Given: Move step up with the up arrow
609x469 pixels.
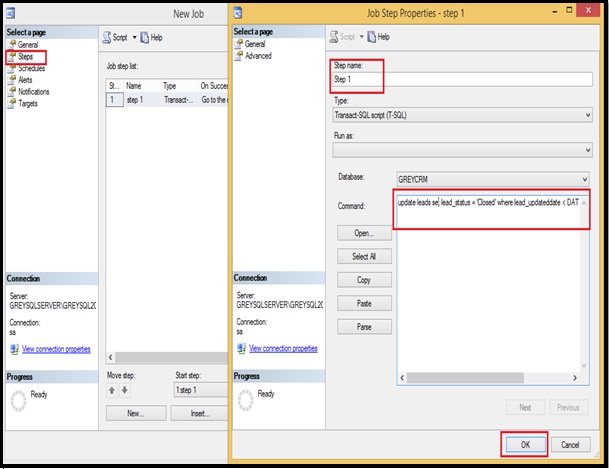Looking at the screenshot, I should tap(112, 390).
